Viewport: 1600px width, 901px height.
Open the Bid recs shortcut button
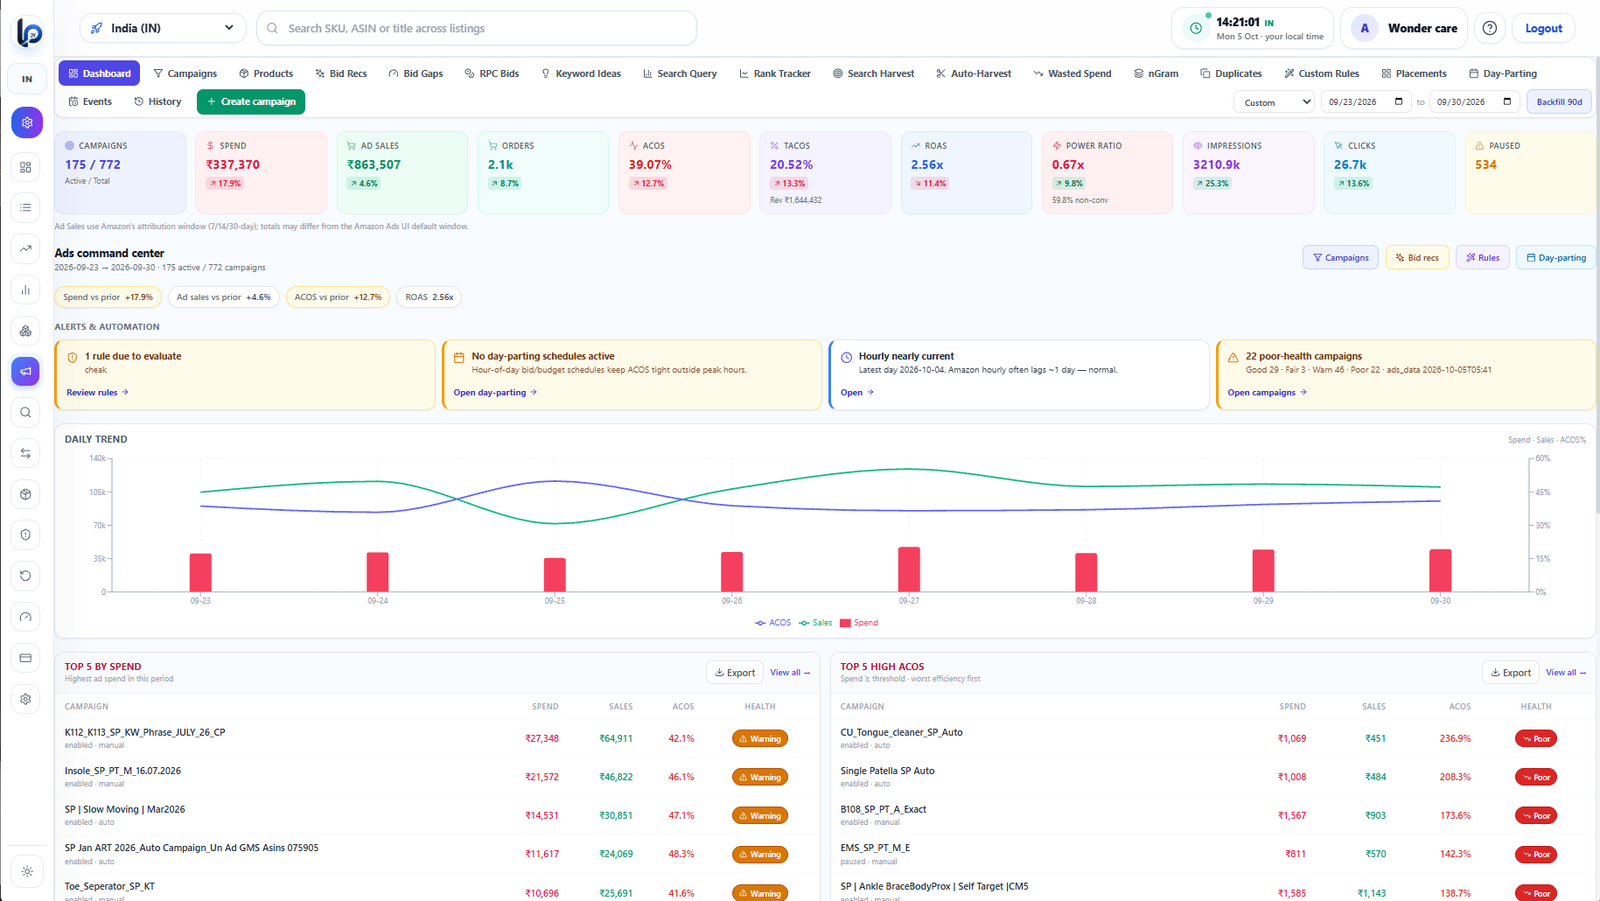coord(1417,258)
